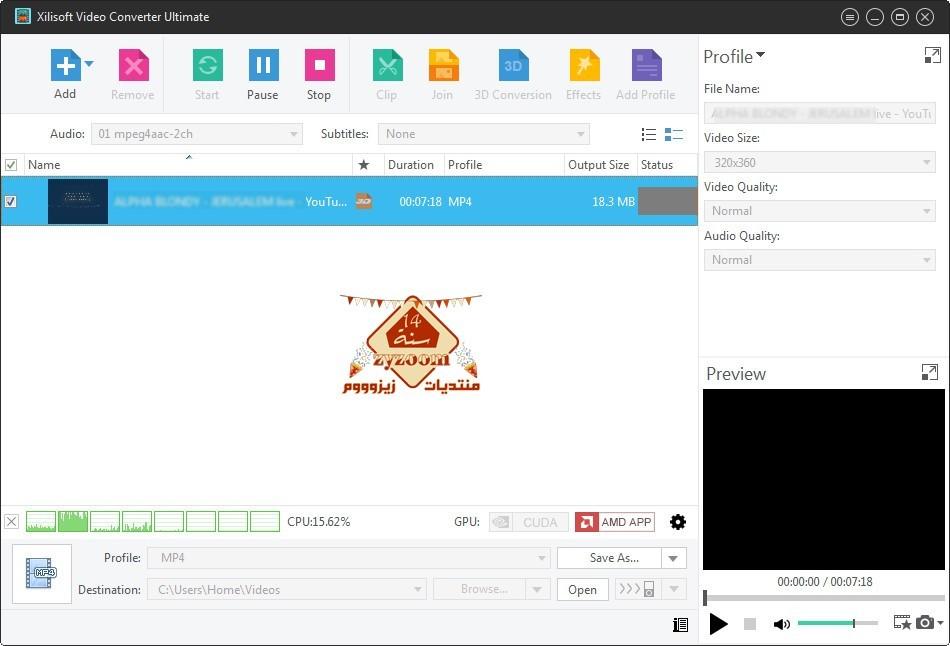Click the Browse button

[479, 589]
